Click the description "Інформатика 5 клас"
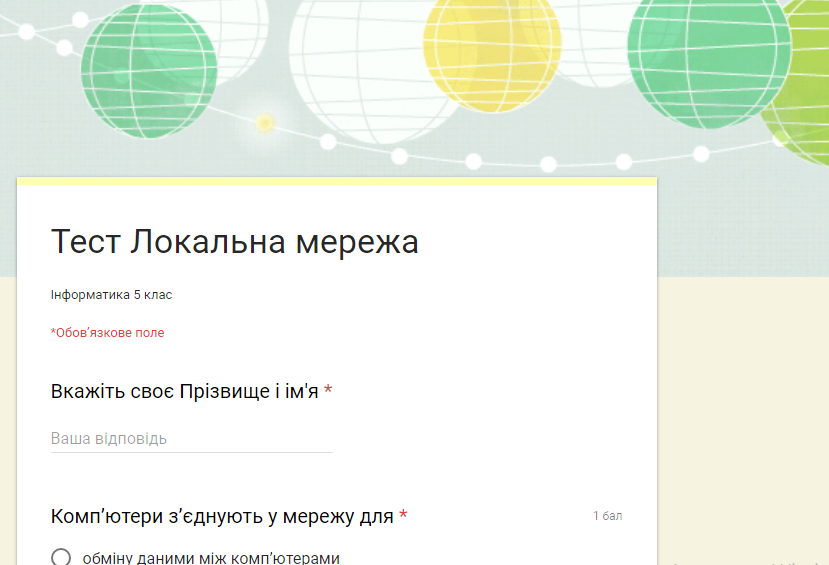This screenshot has width=829, height=565. pyautogui.click(x=112, y=295)
